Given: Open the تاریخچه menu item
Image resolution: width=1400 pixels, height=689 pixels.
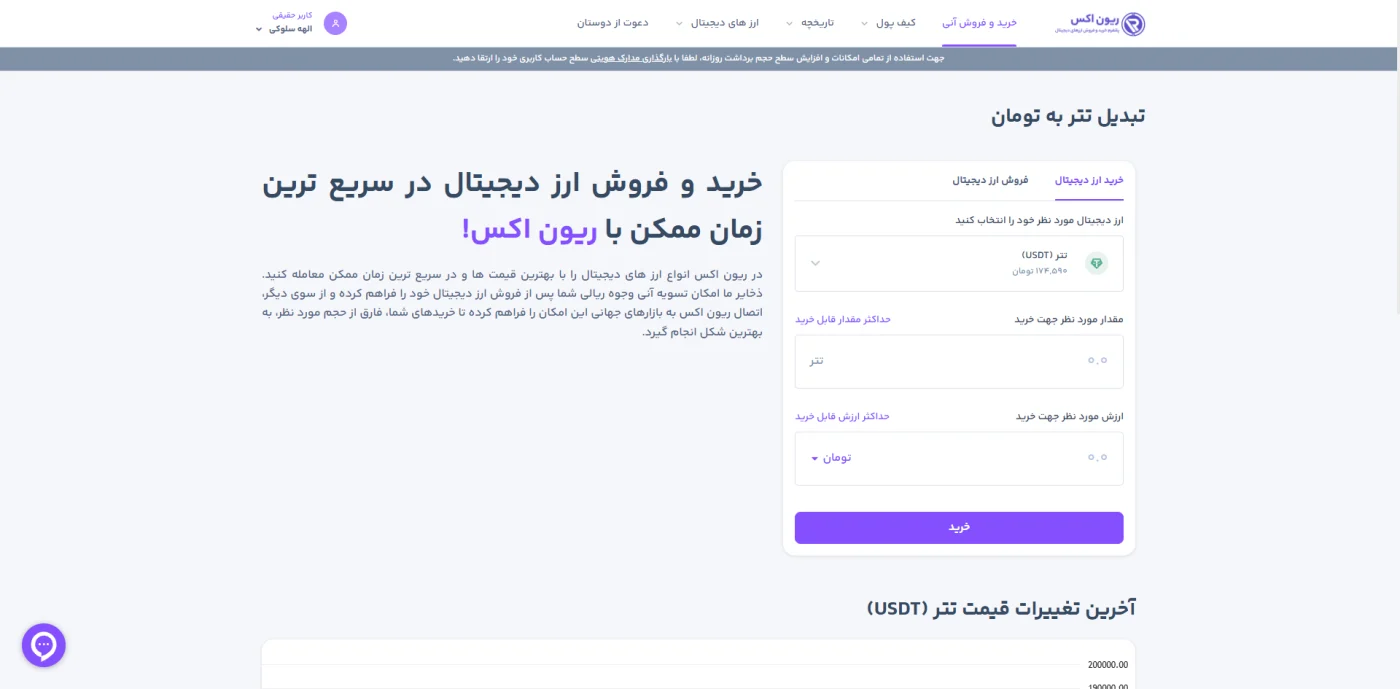Looking at the screenshot, I should coord(817,23).
